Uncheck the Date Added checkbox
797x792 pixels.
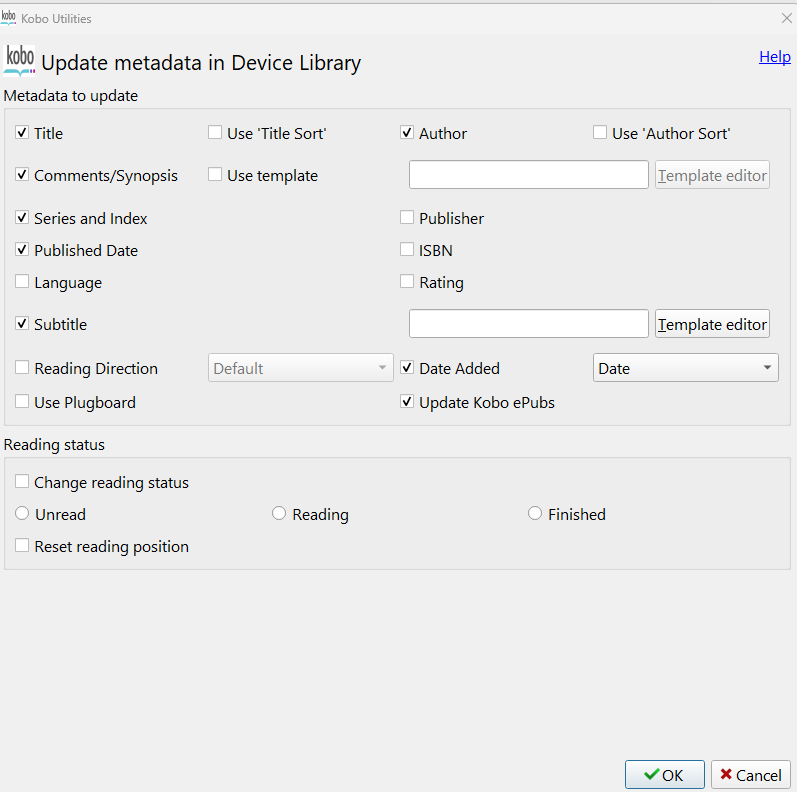pos(407,368)
